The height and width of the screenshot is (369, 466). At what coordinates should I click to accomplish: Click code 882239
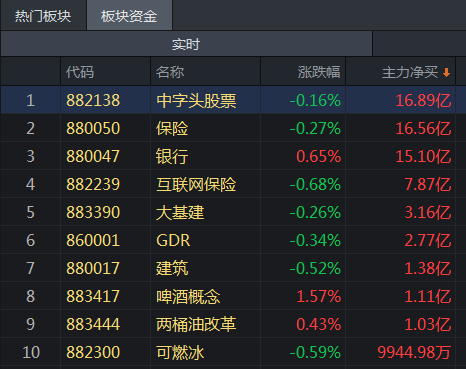click(x=93, y=184)
